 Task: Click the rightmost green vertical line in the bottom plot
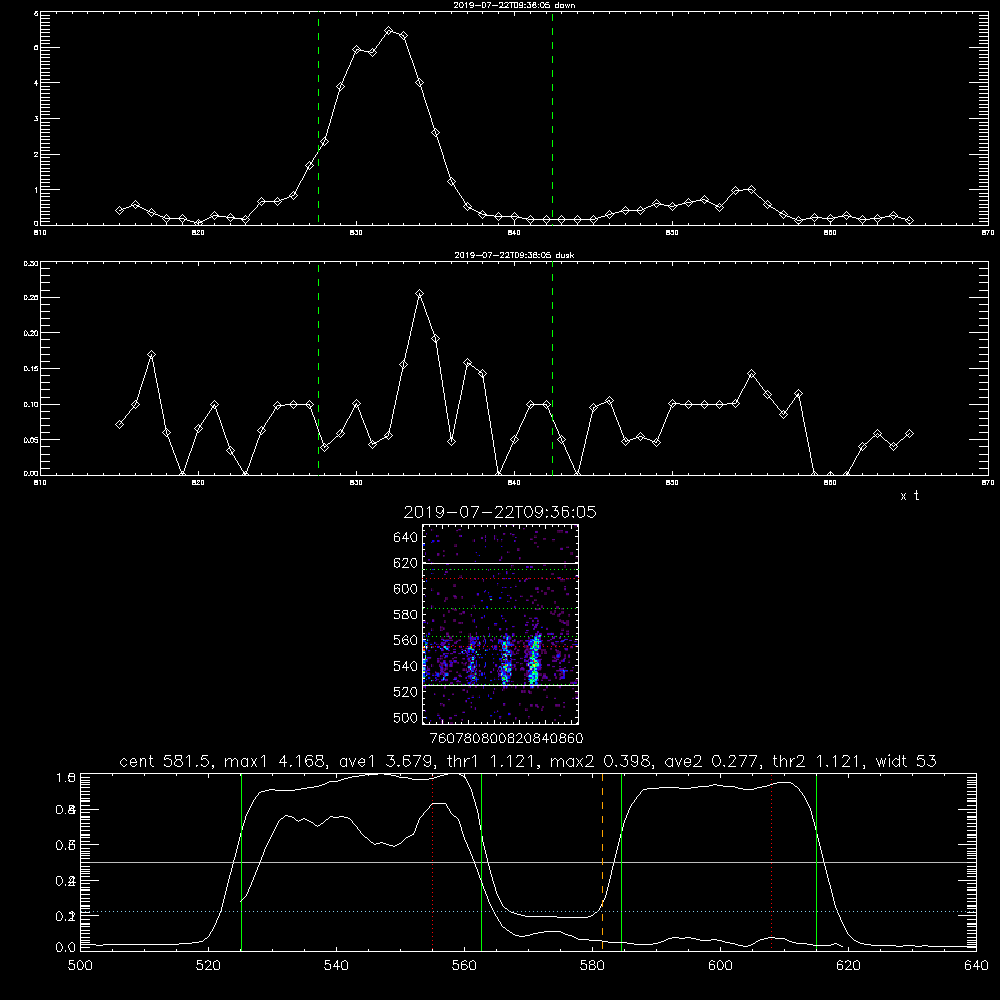816,862
